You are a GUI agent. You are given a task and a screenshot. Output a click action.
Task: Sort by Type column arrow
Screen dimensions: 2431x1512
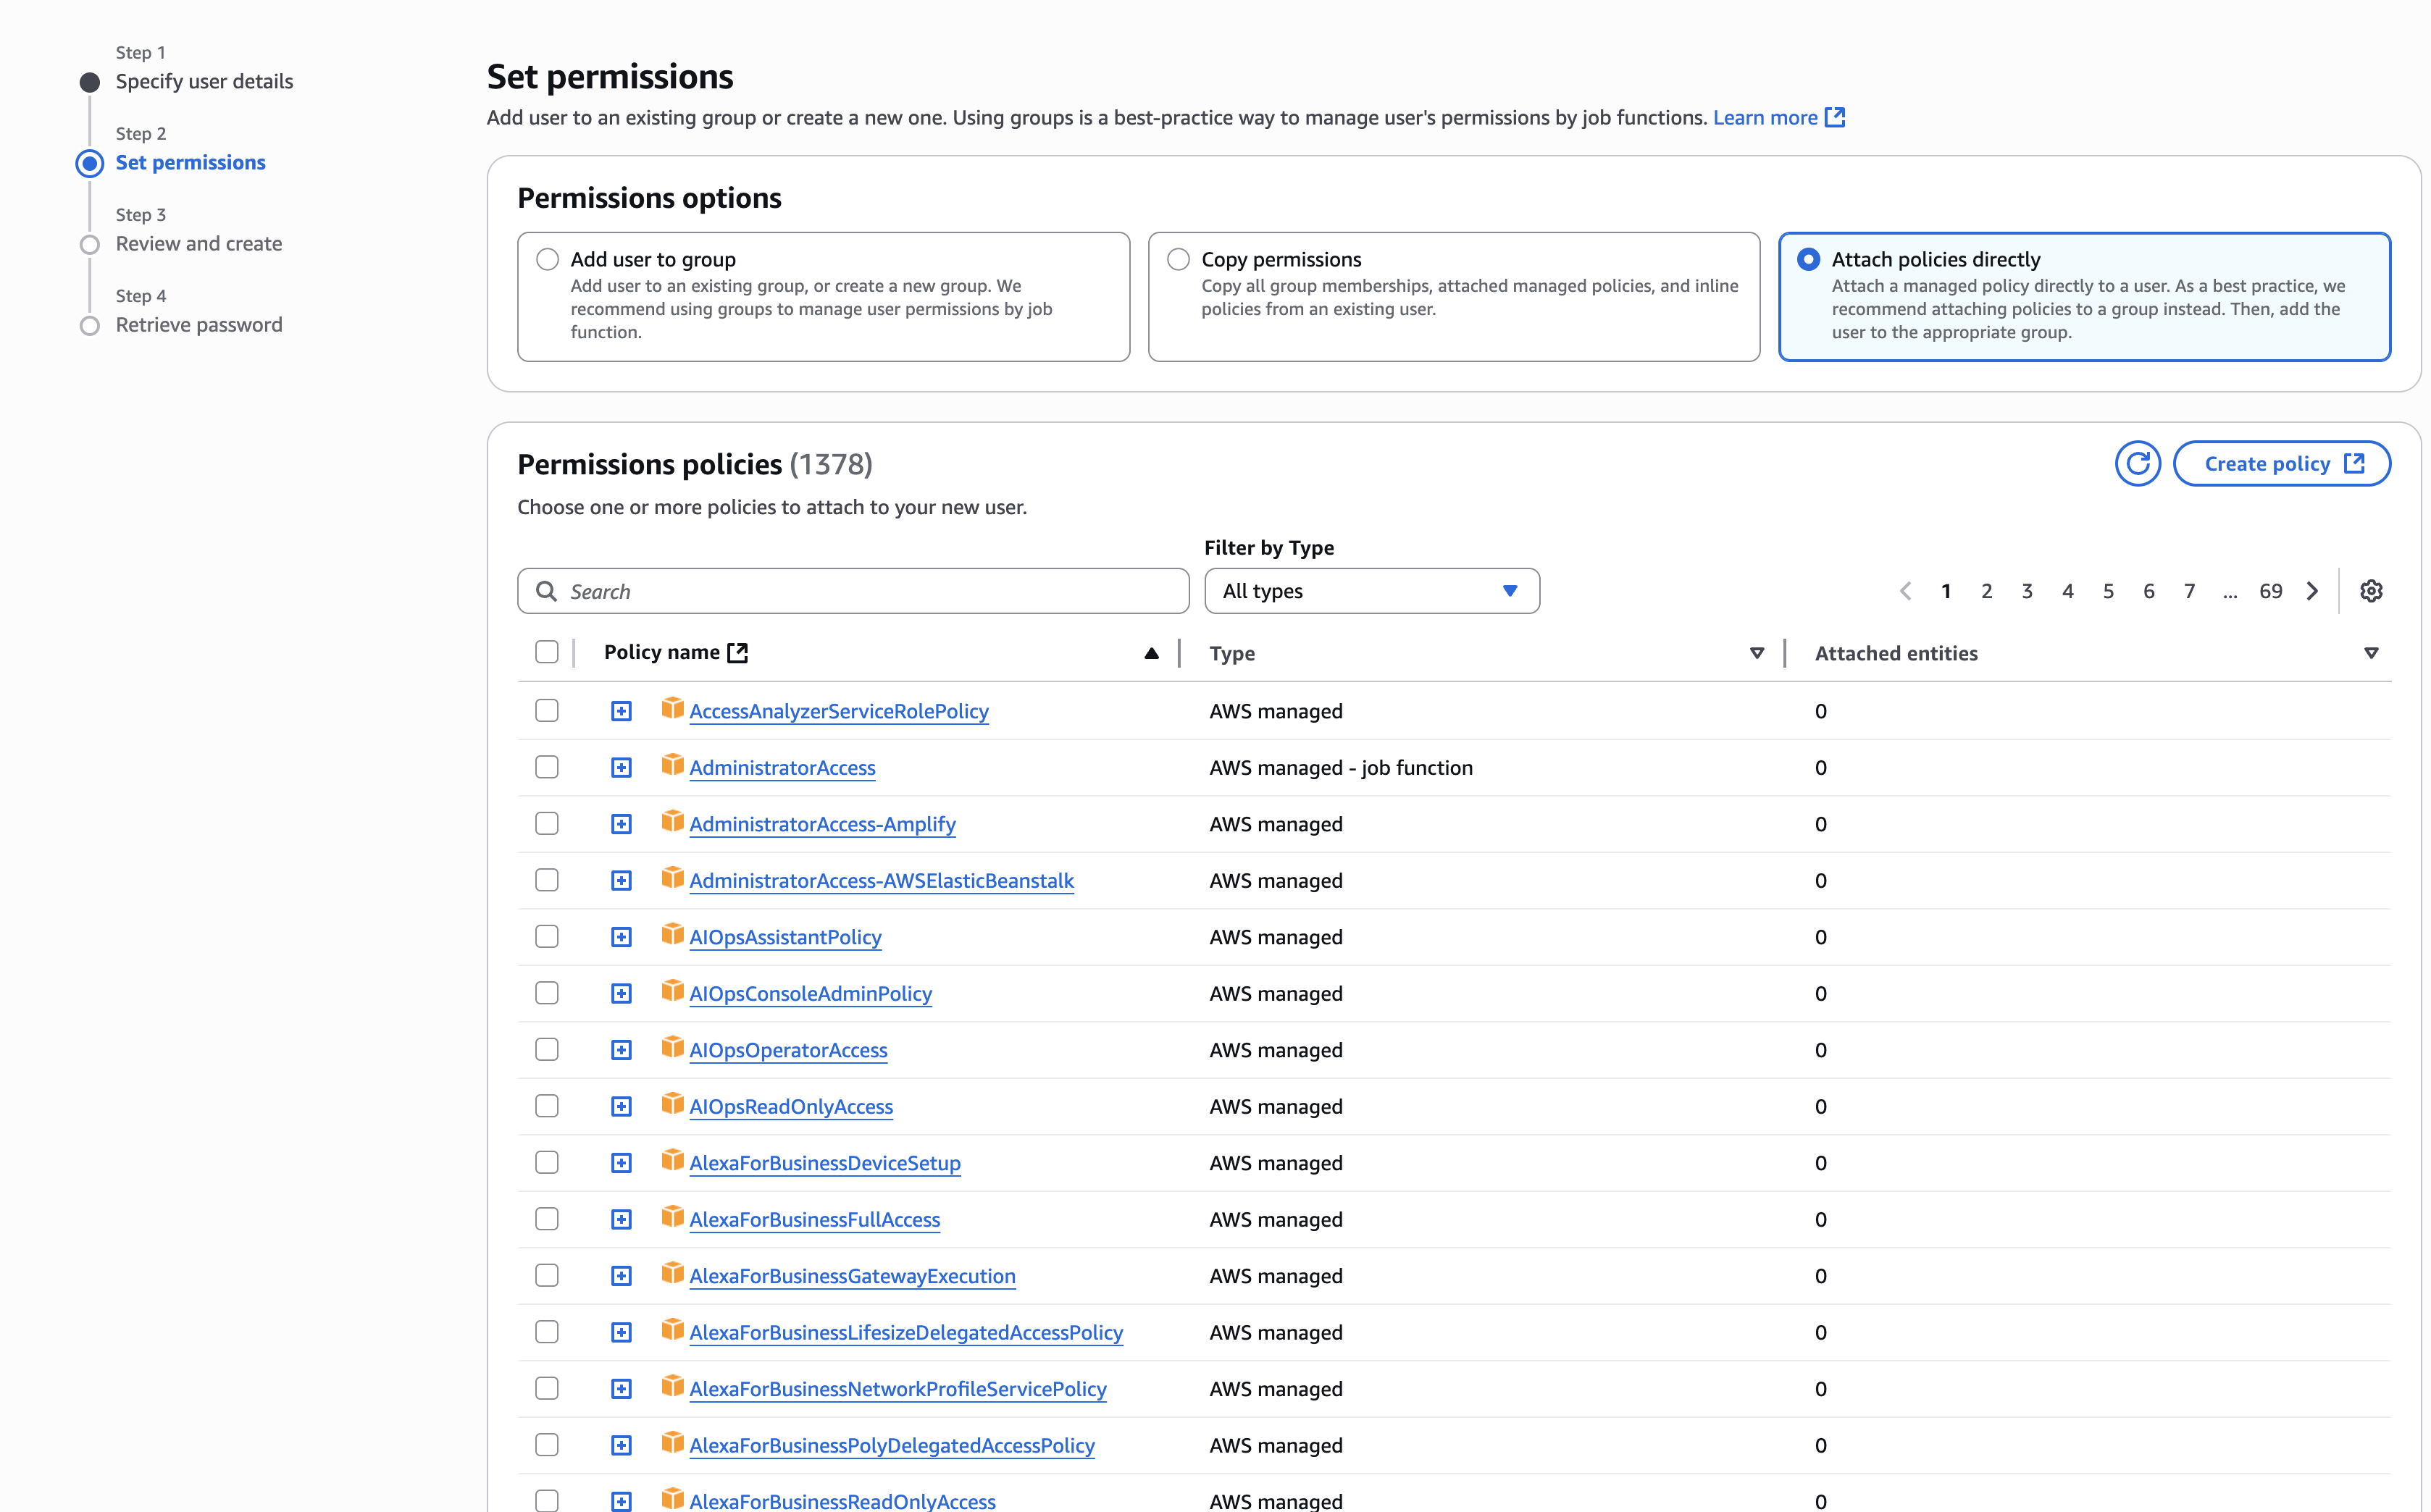click(x=1756, y=653)
